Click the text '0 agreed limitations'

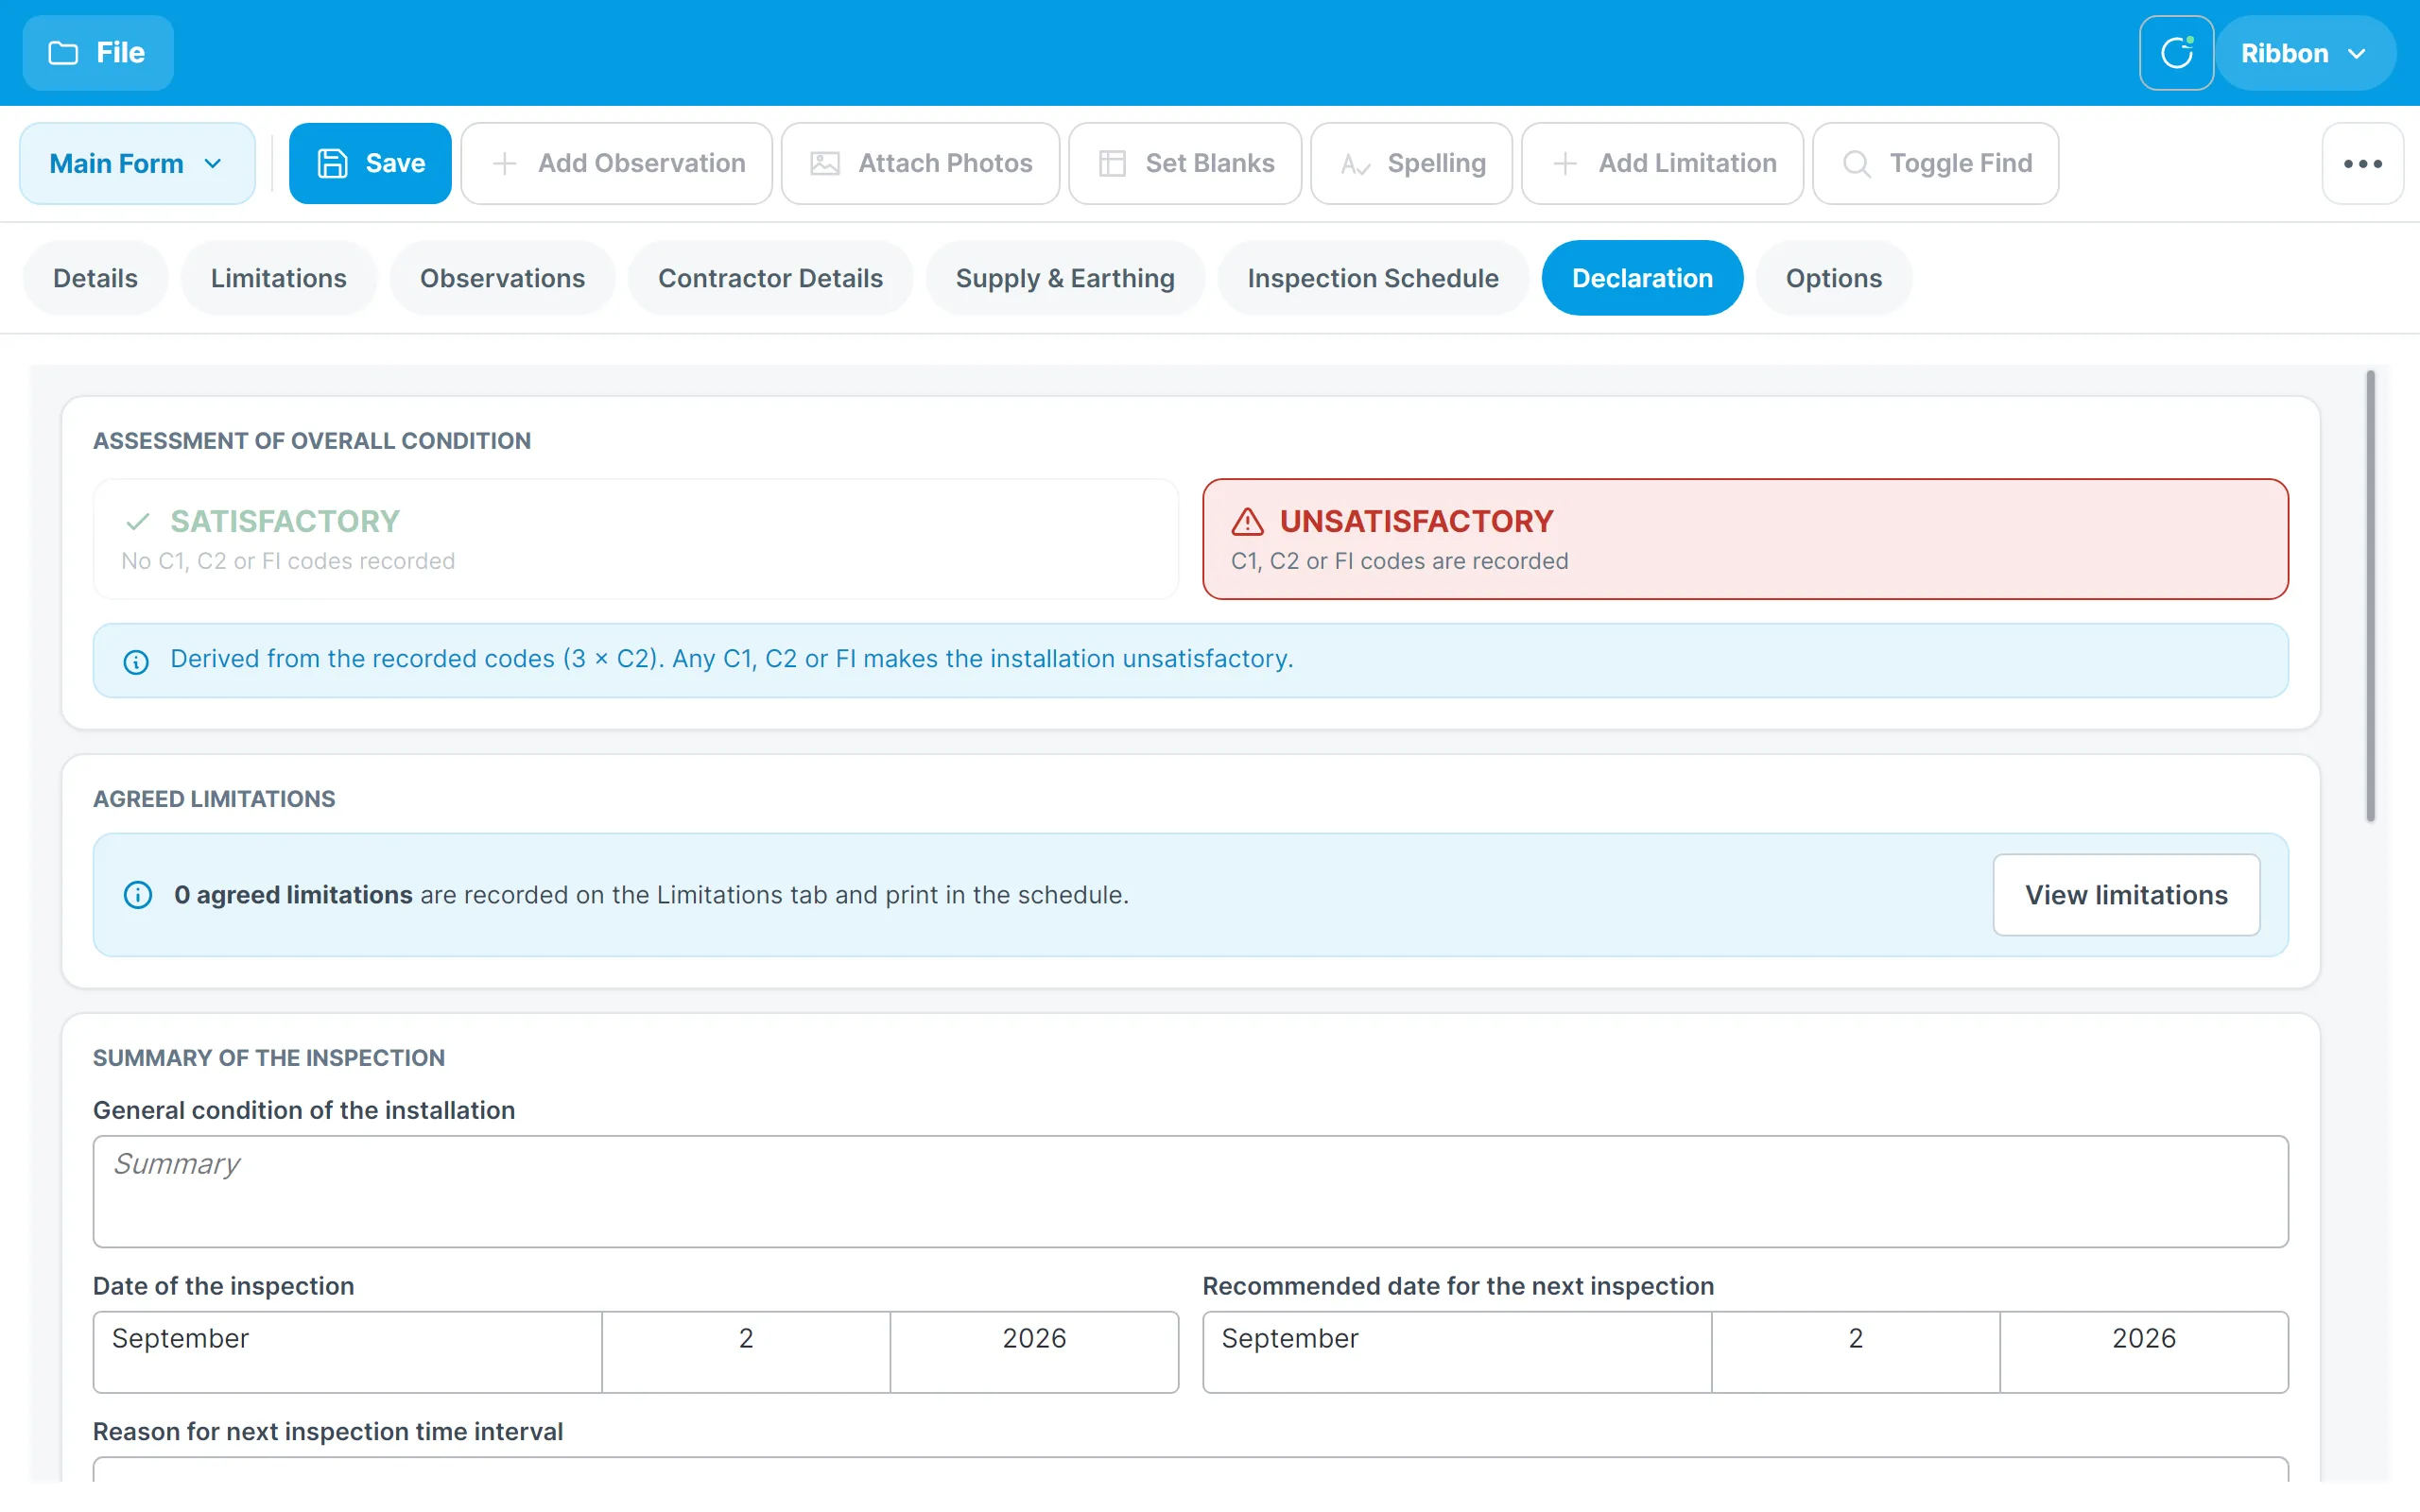click(293, 895)
